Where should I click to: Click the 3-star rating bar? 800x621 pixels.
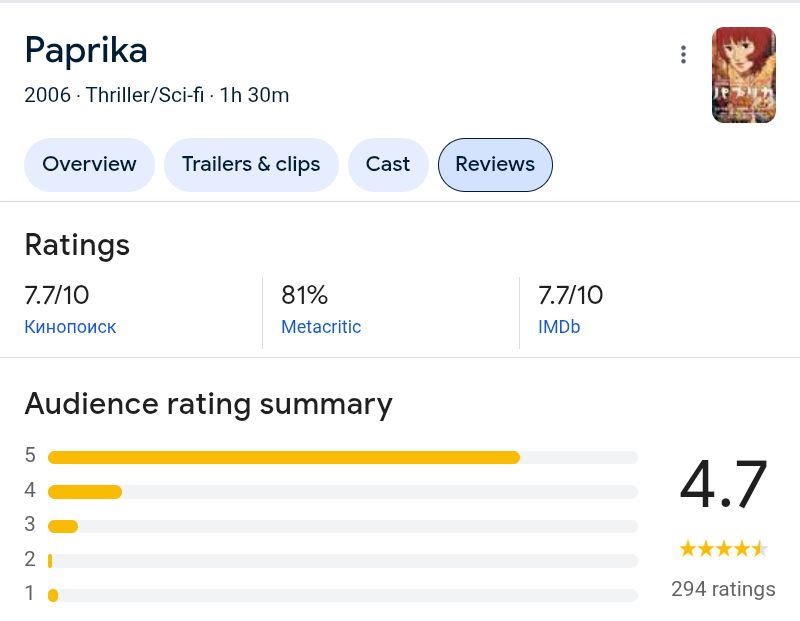(342, 526)
